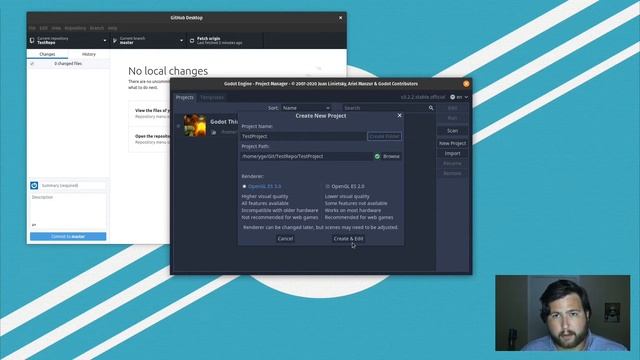Toggle the favorite star beside the Godot project
Viewport: 640px width, 360px height.
(178, 126)
